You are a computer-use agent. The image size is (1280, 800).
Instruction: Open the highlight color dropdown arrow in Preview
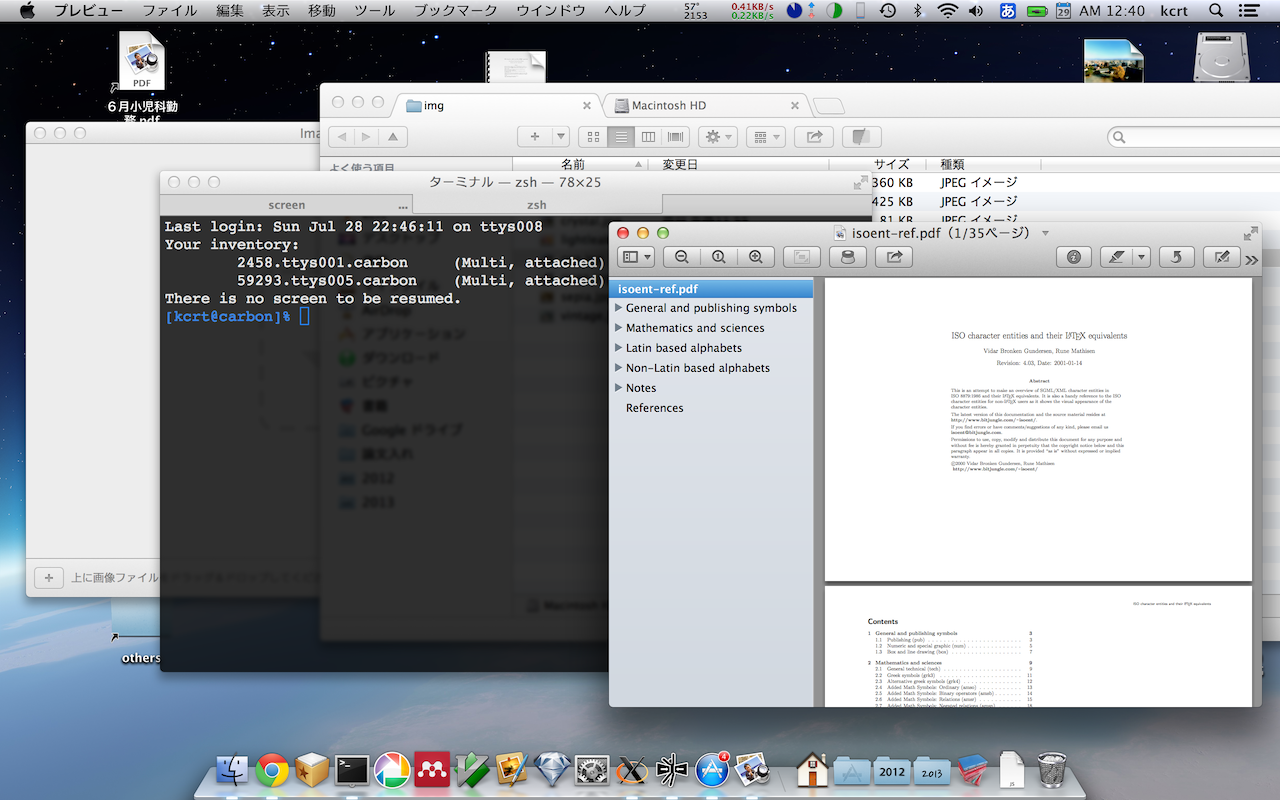tap(1141, 257)
